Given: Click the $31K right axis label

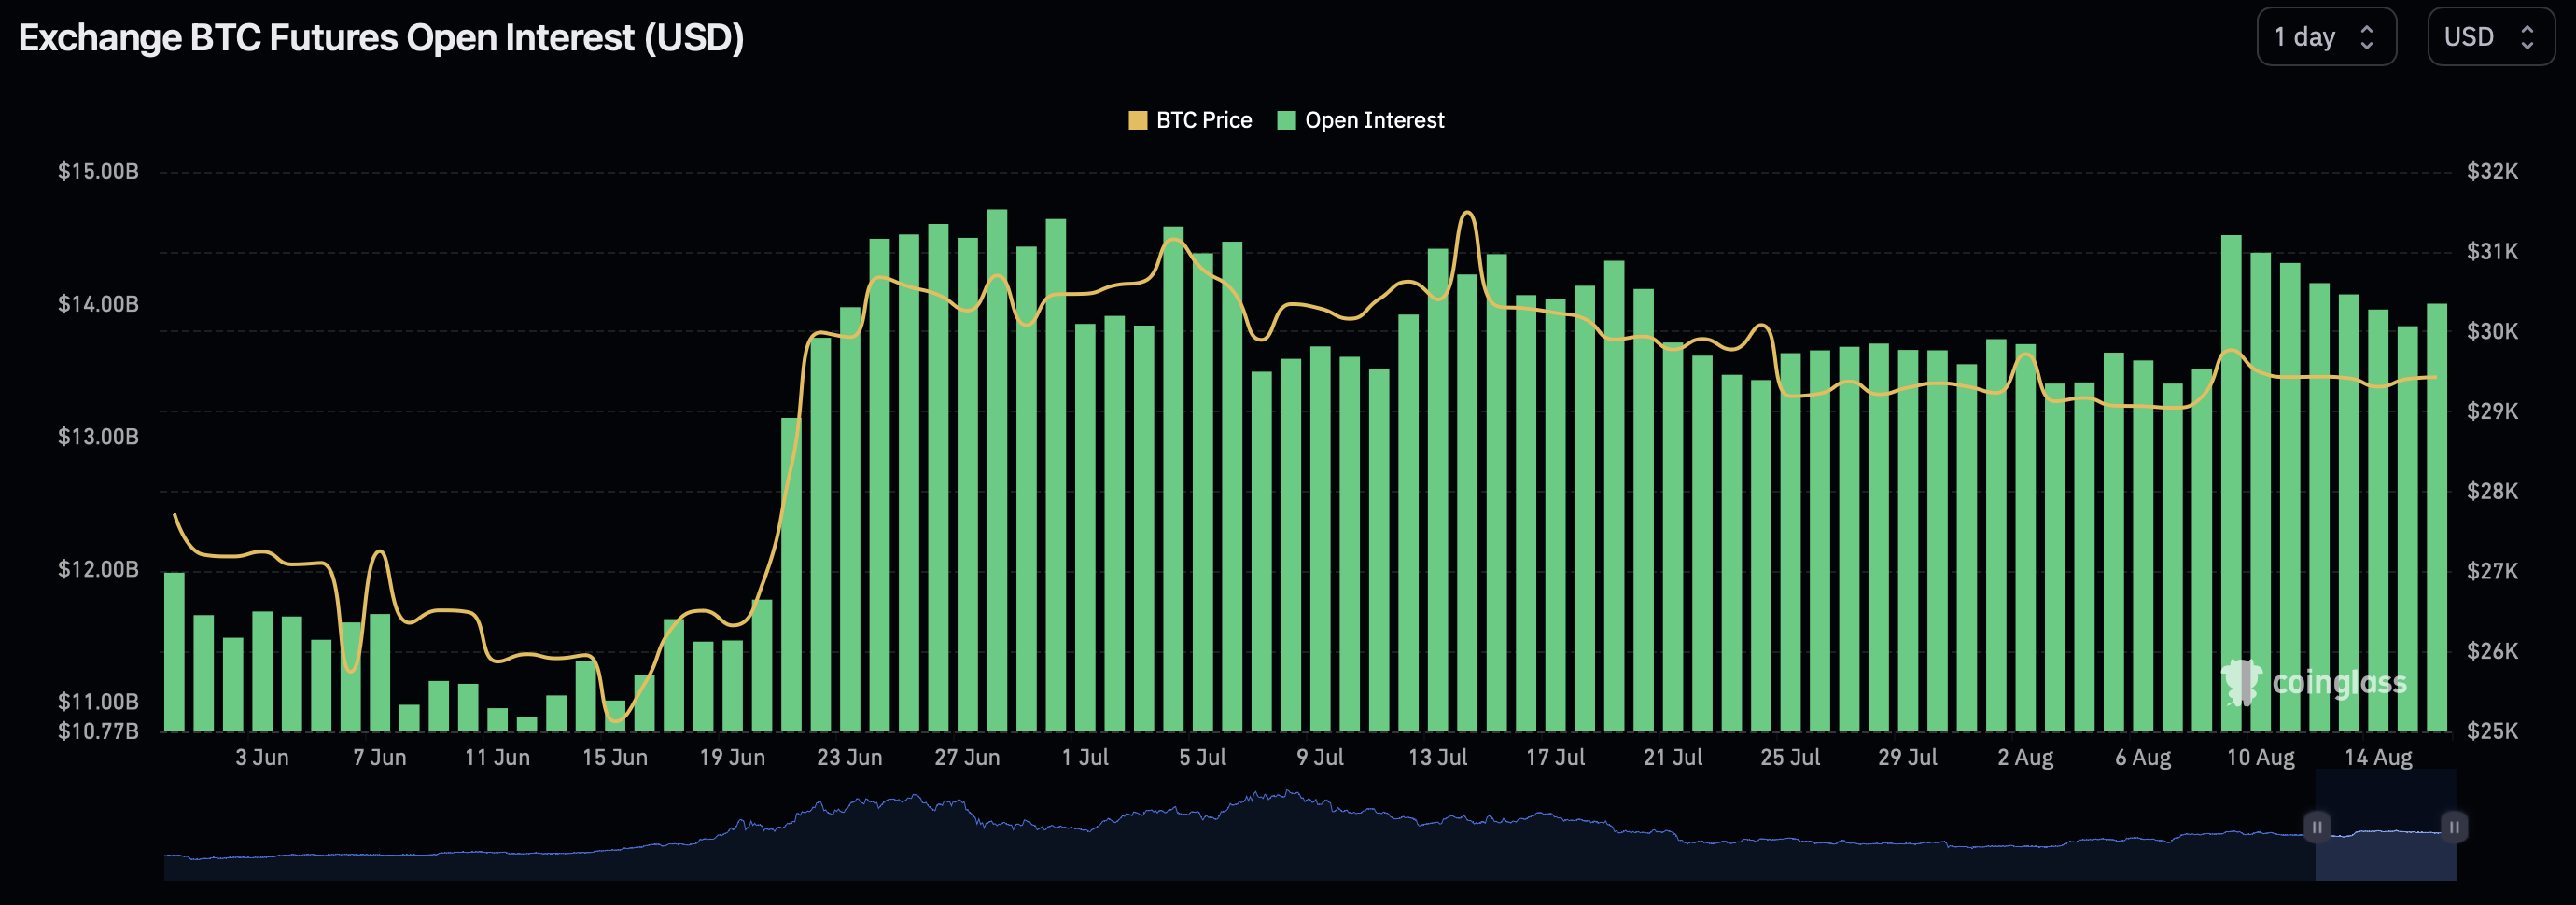Looking at the screenshot, I should point(2492,251).
